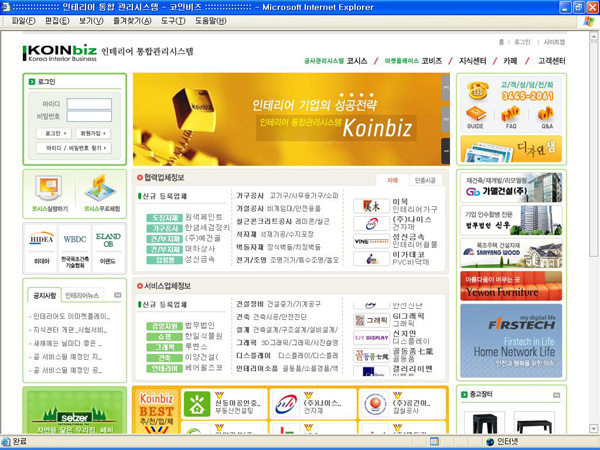Open 마켓플레이스 코비즈 nav link
The width and height of the screenshot is (600, 450).
click(413, 61)
